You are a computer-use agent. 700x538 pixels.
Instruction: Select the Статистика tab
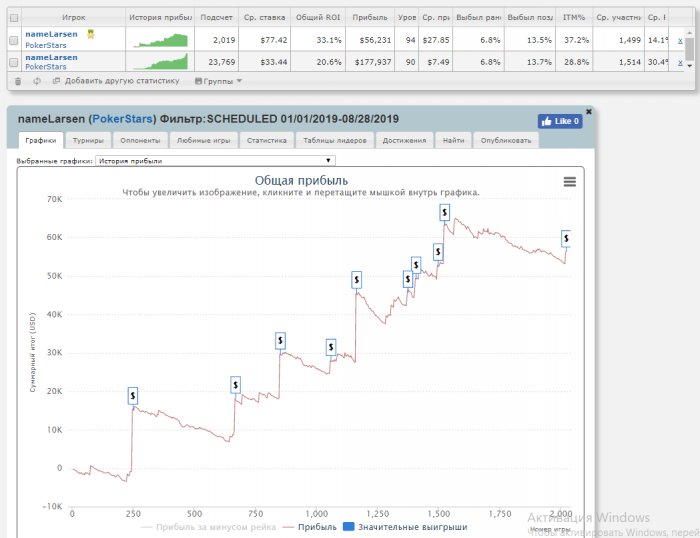click(x=267, y=140)
